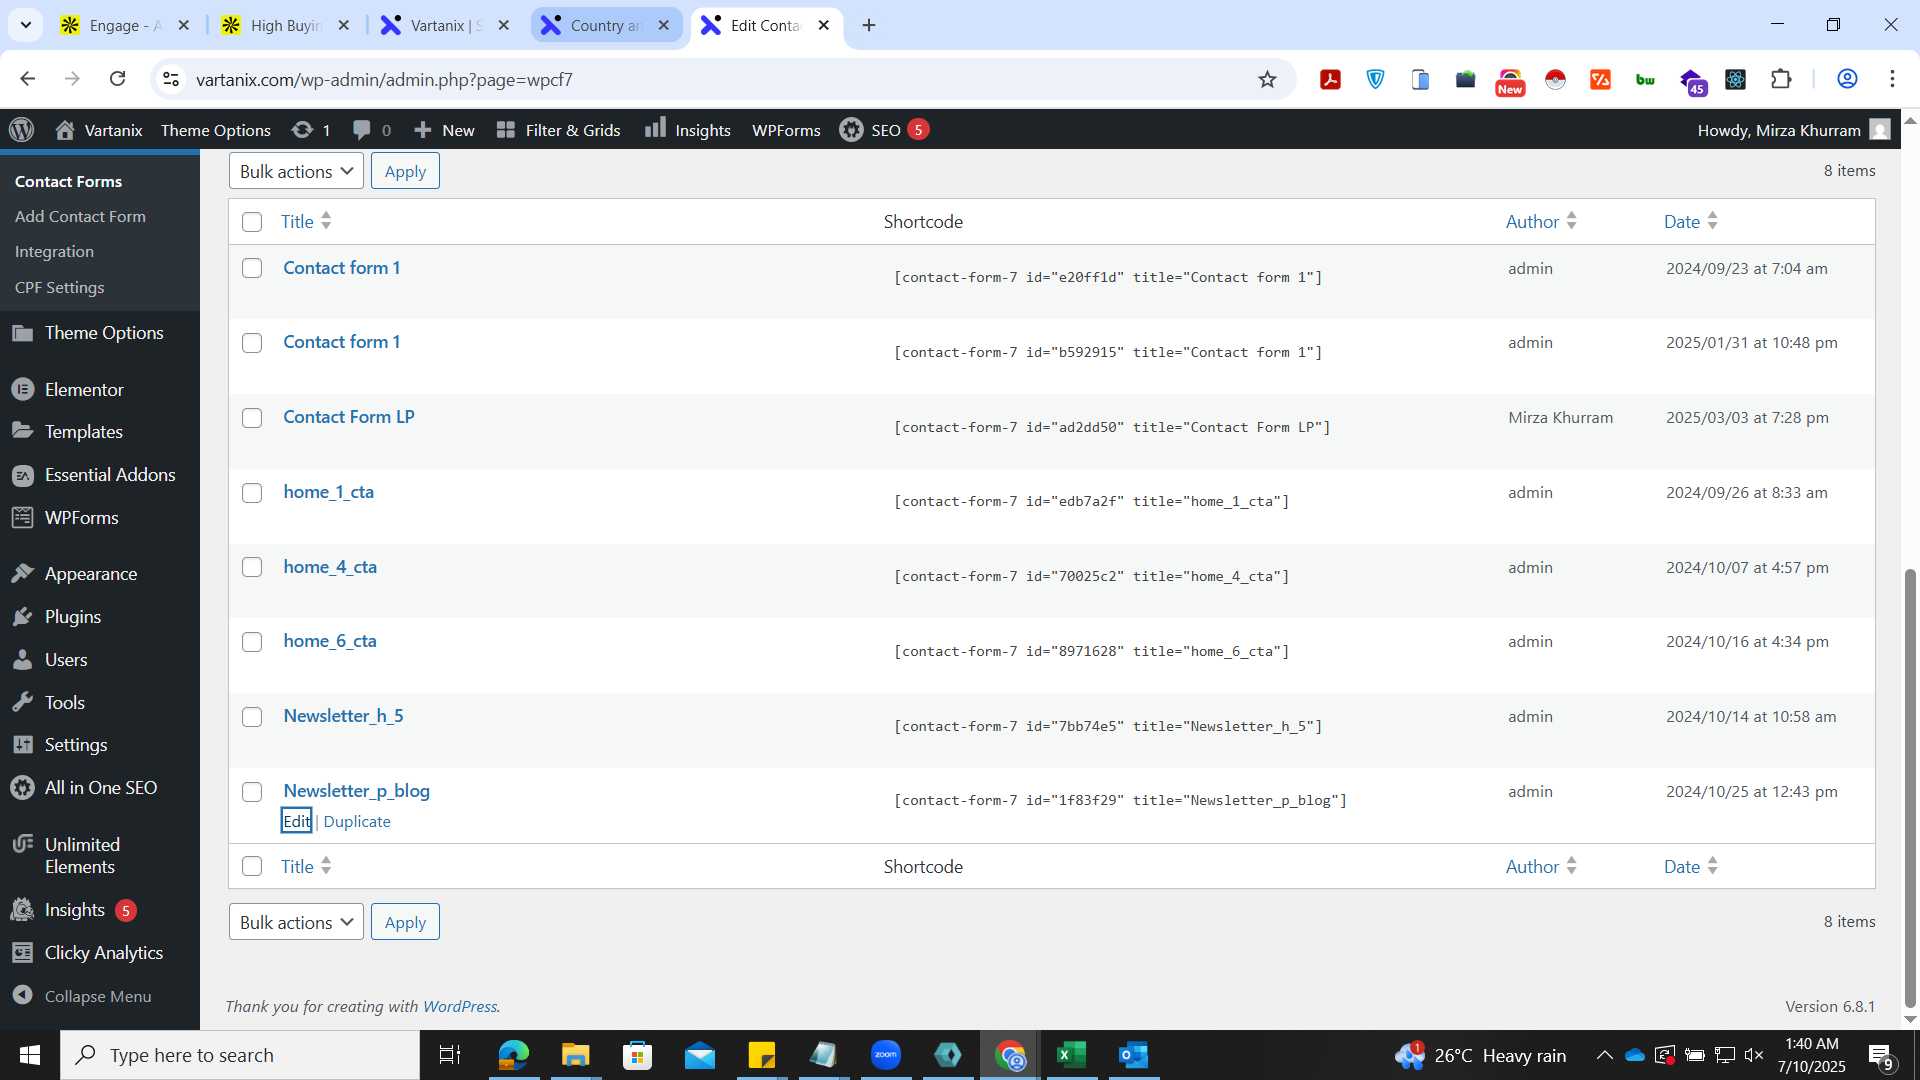Screen dimensions: 1920x1080
Task: Duplicate the Newsletter_p_blog form
Action: (357, 821)
